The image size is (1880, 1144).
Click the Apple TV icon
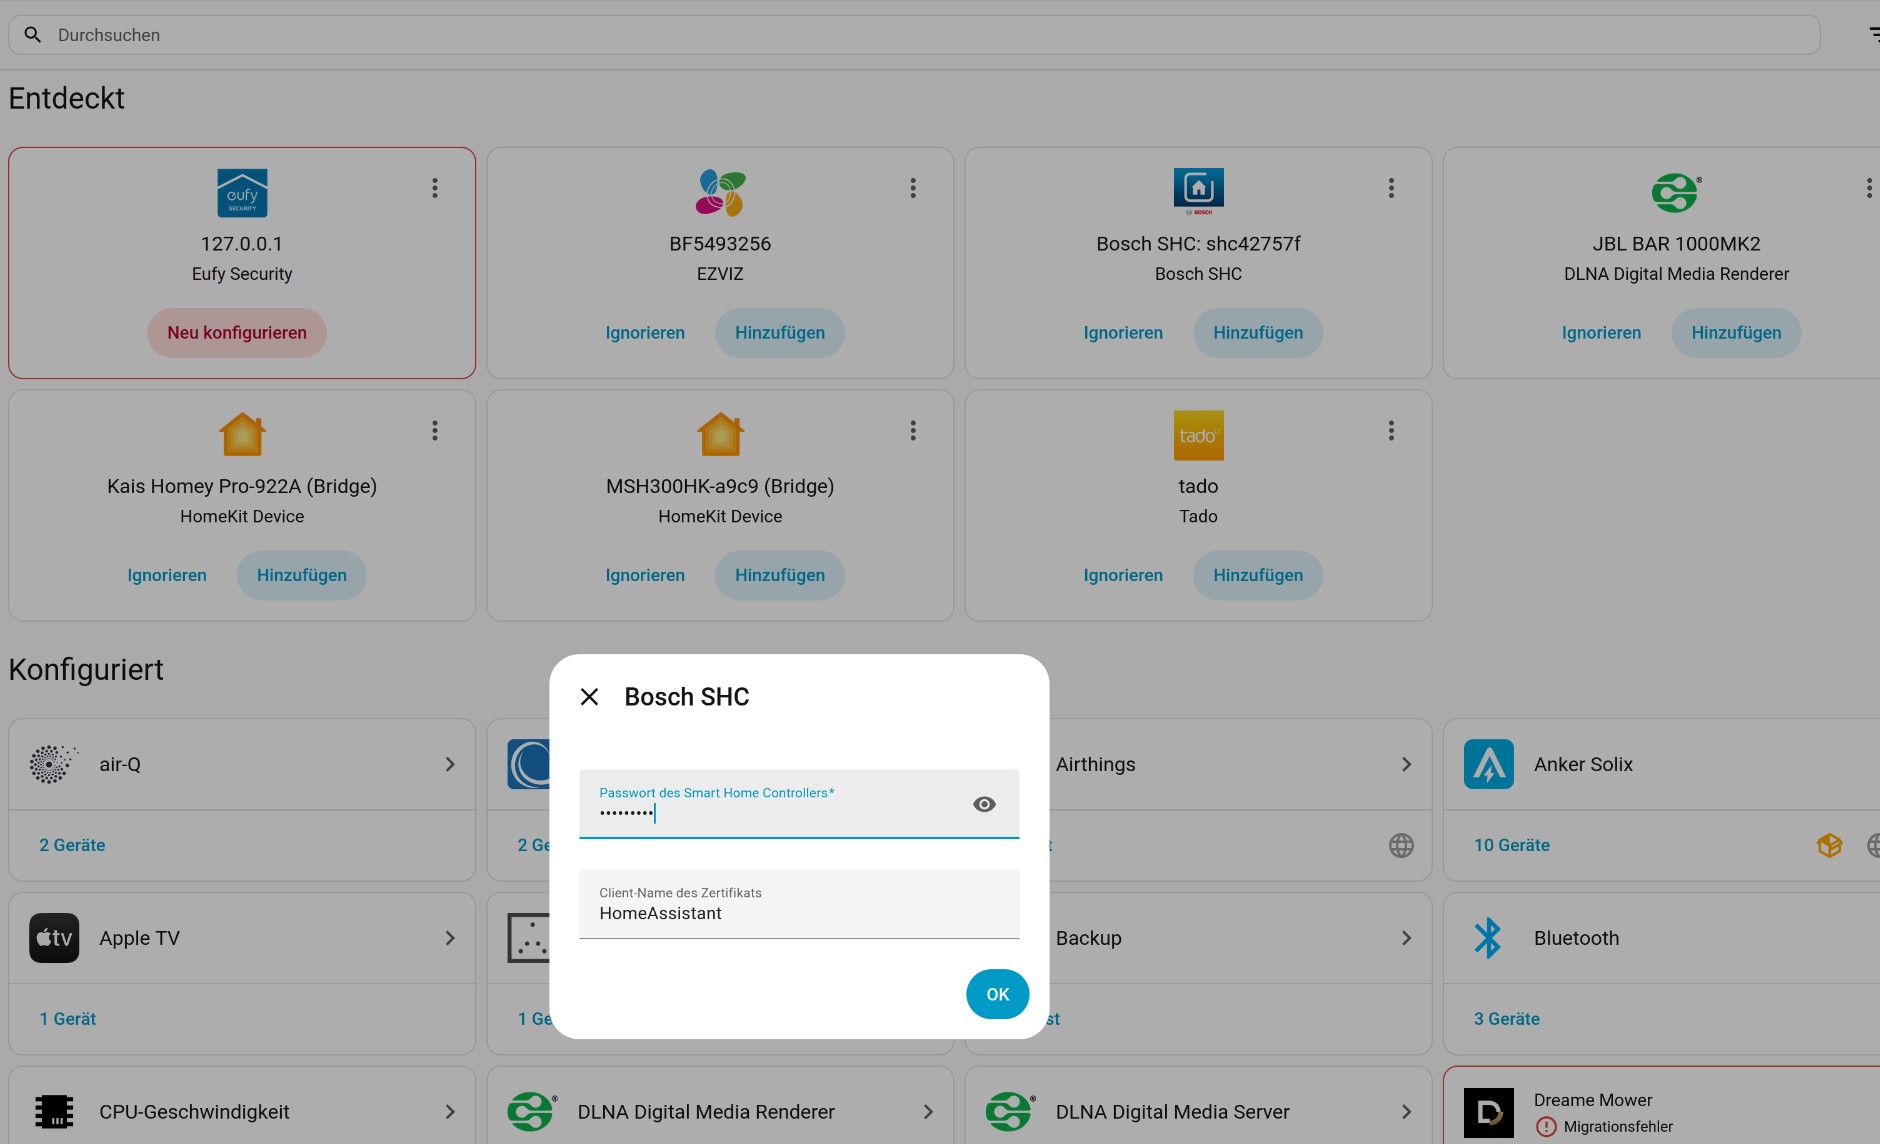coord(54,938)
